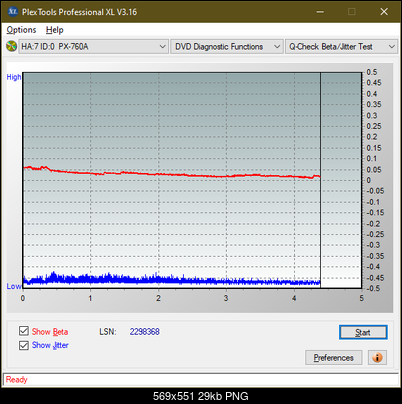
Task: Close the PlexTools Professional window
Action: (x=384, y=12)
